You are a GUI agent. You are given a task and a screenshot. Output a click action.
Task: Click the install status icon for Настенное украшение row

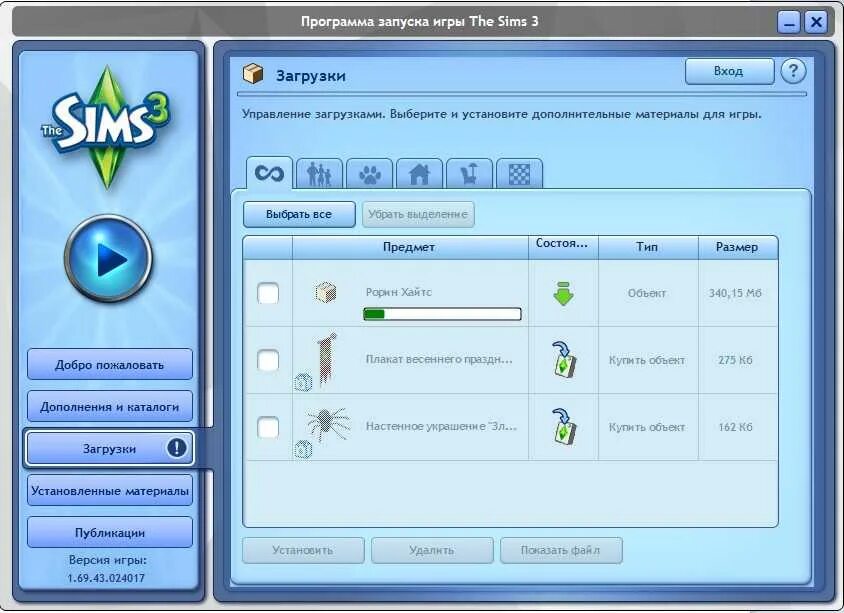click(564, 427)
